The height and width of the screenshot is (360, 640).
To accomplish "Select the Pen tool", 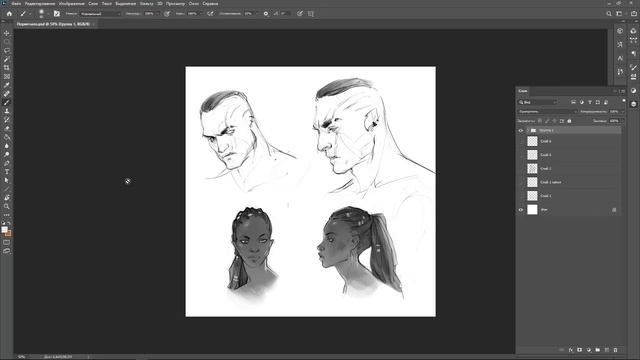I will (x=7, y=163).
